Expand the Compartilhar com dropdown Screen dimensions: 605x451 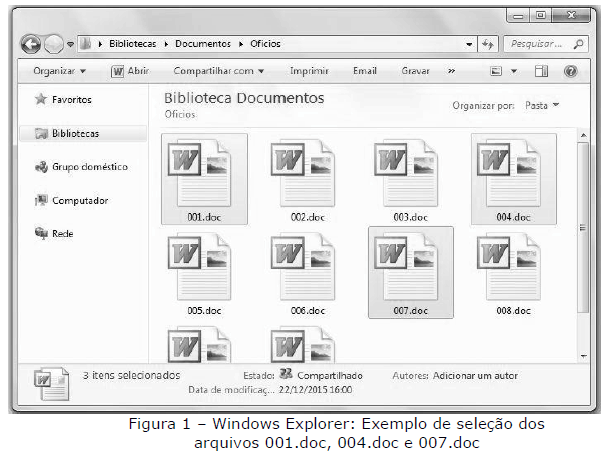[219, 72]
